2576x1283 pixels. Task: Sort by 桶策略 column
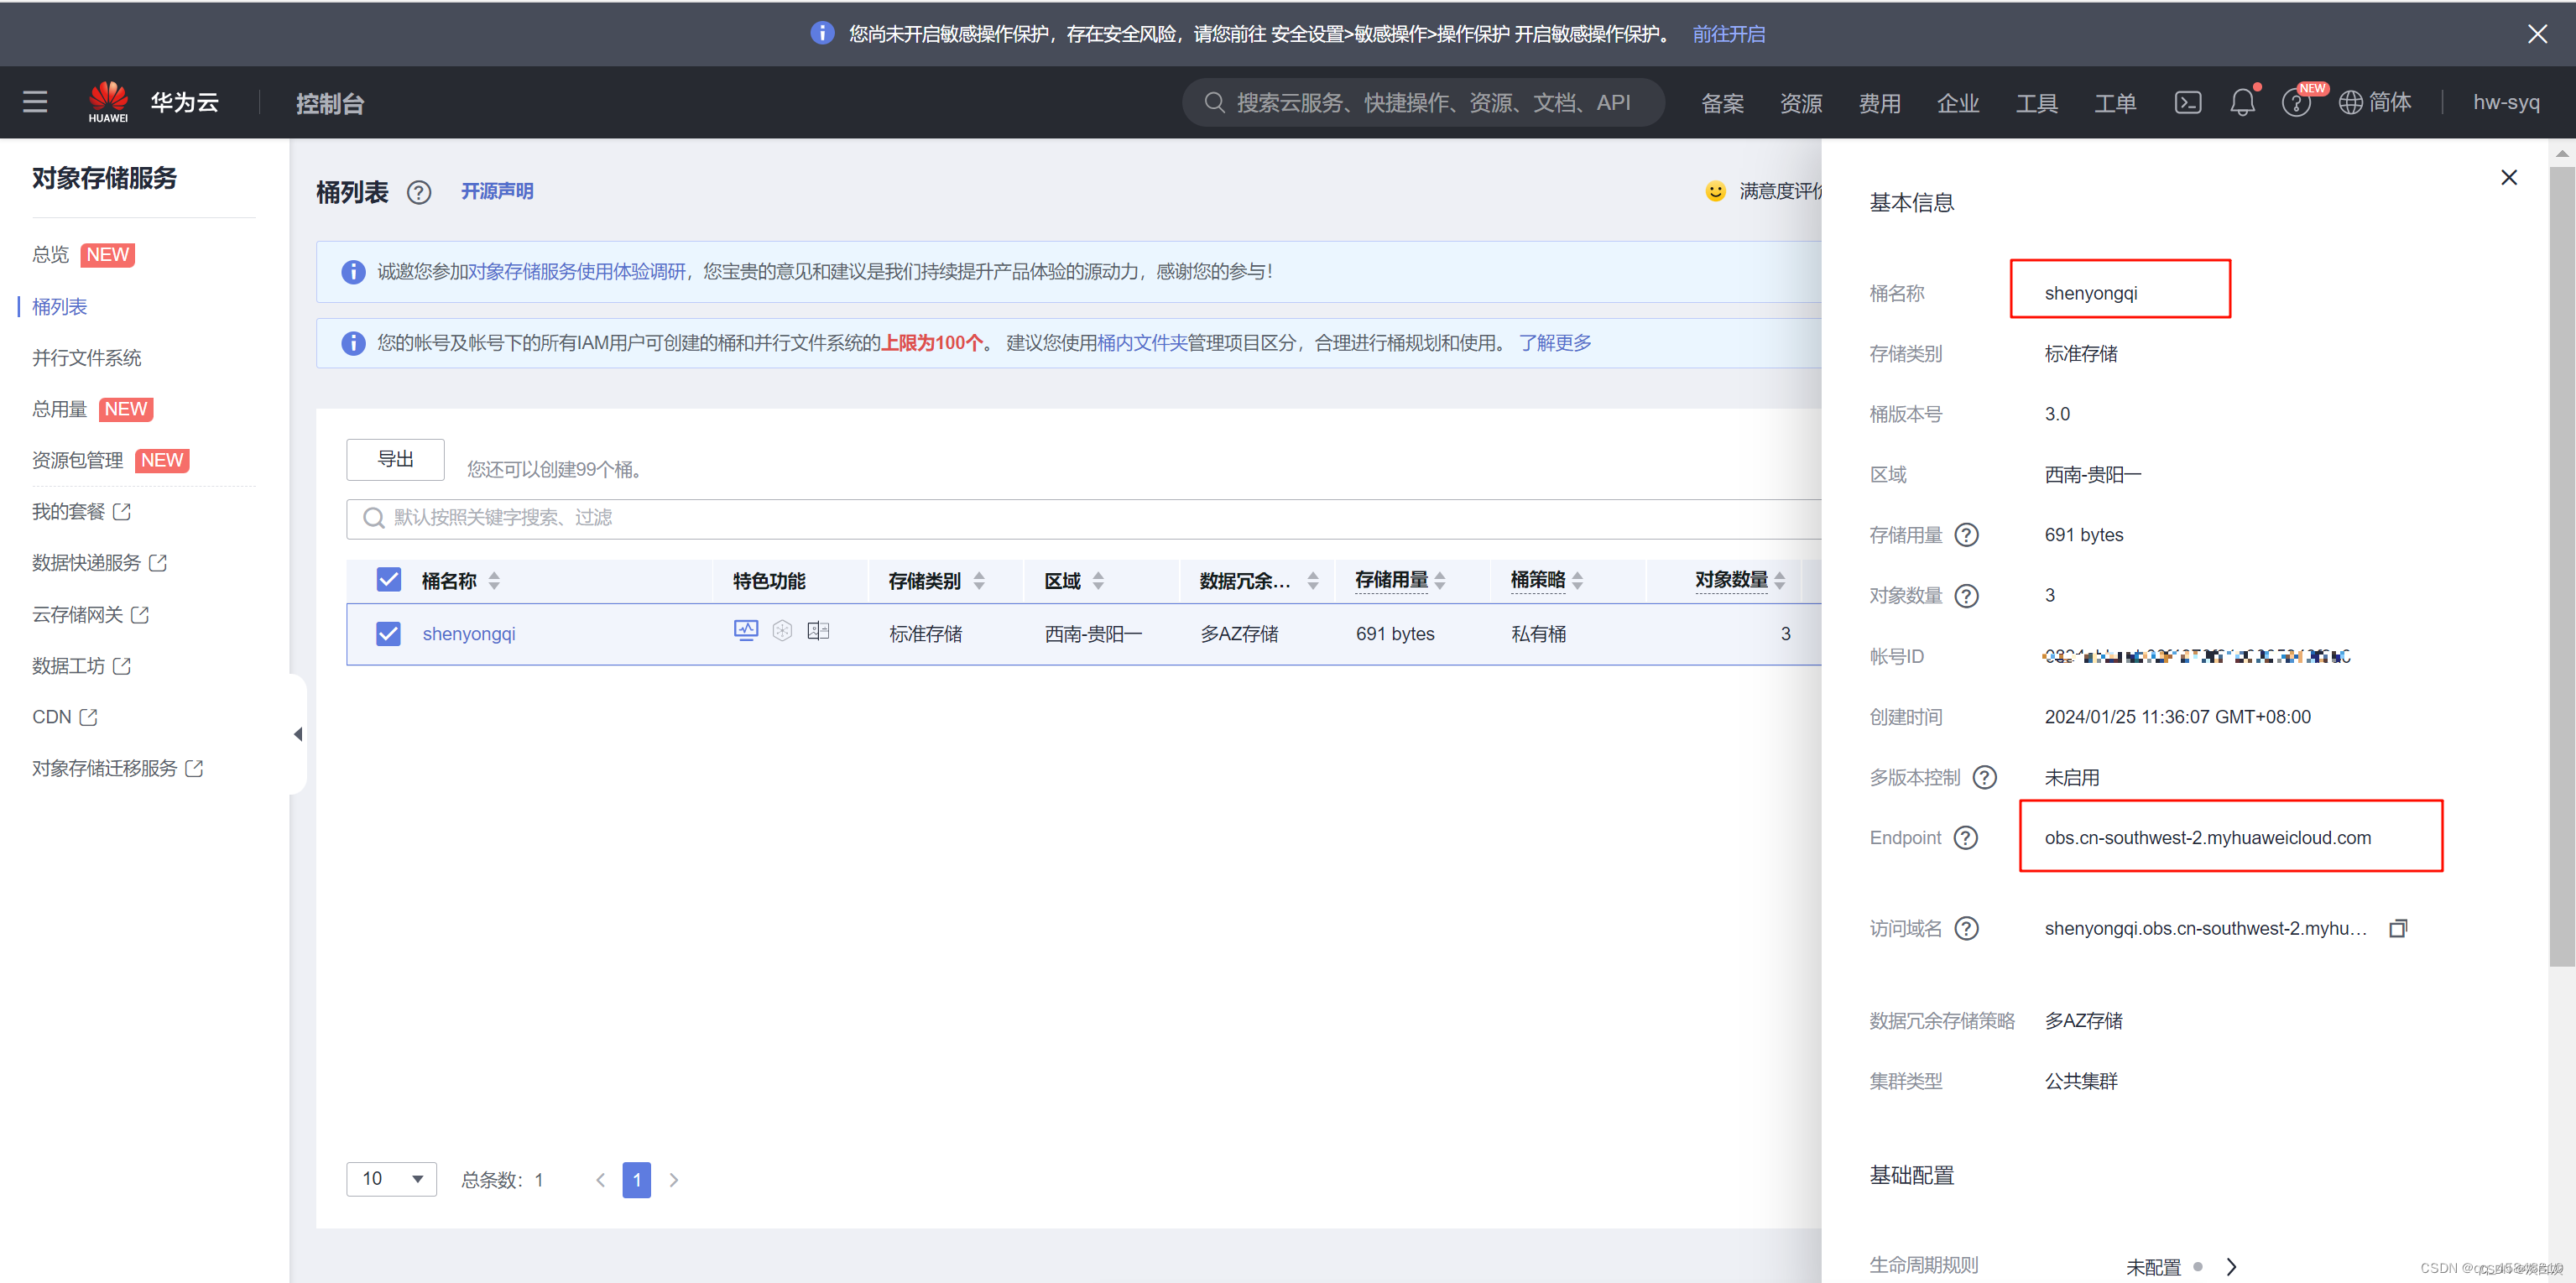[x=1577, y=581]
